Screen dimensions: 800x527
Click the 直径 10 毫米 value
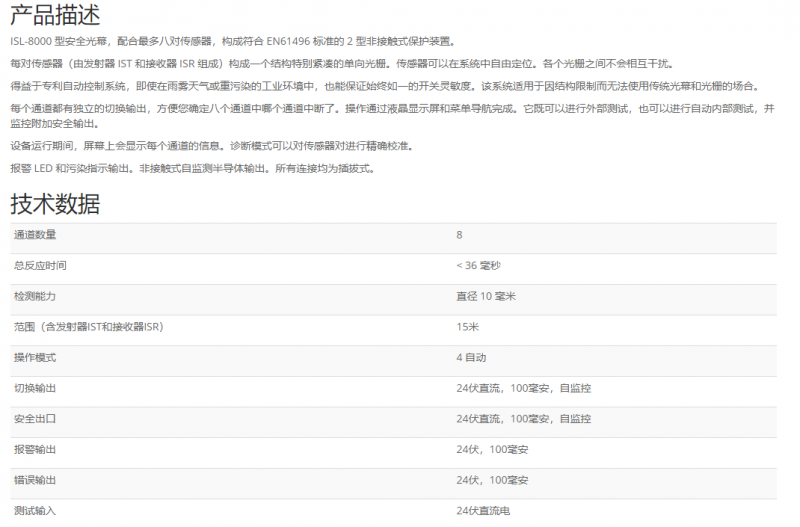(x=486, y=297)
